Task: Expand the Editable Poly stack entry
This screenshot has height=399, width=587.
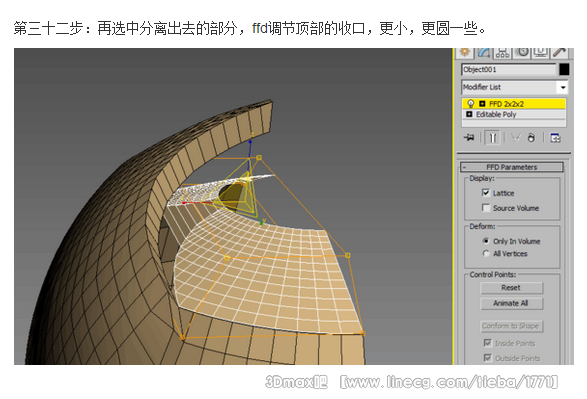Action: coord(469,114)
